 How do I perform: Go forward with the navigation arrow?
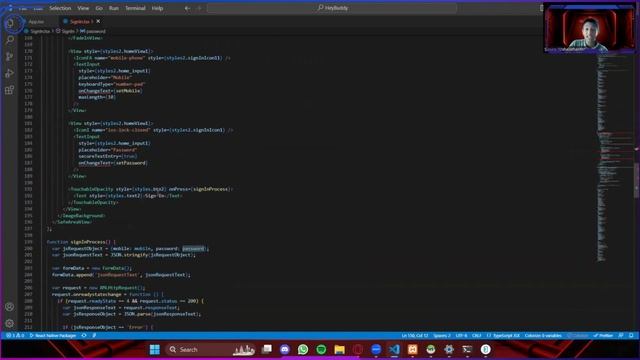point(199,8)
